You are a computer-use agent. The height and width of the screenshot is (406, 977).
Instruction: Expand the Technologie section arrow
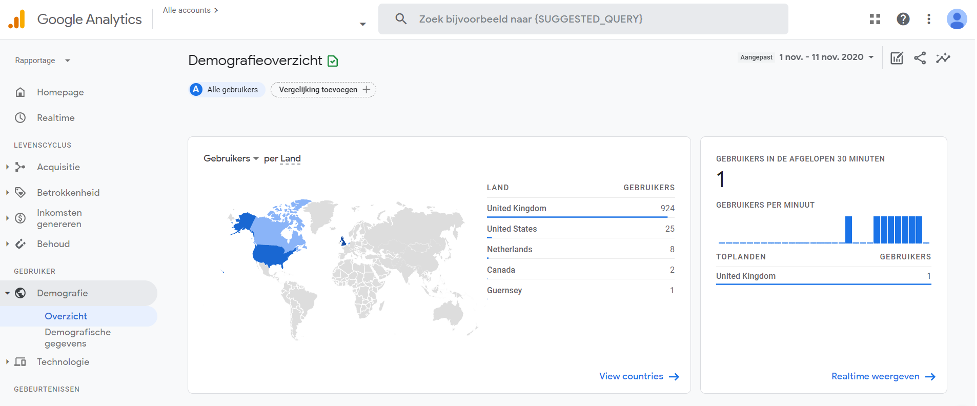(x=7, y=362)
